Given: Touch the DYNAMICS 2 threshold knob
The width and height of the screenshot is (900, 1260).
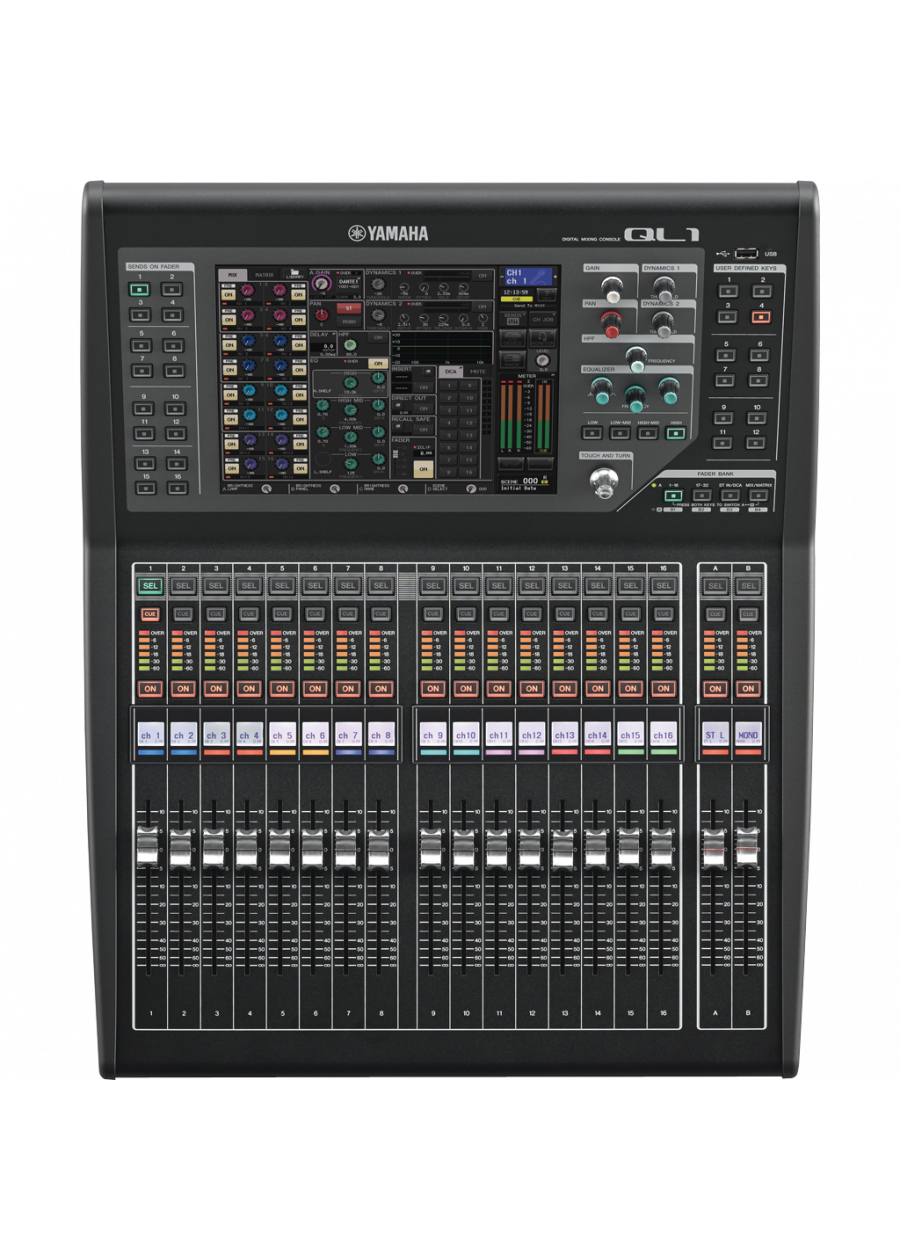Looking at the screenshot, I should click(x=663, y=326).
